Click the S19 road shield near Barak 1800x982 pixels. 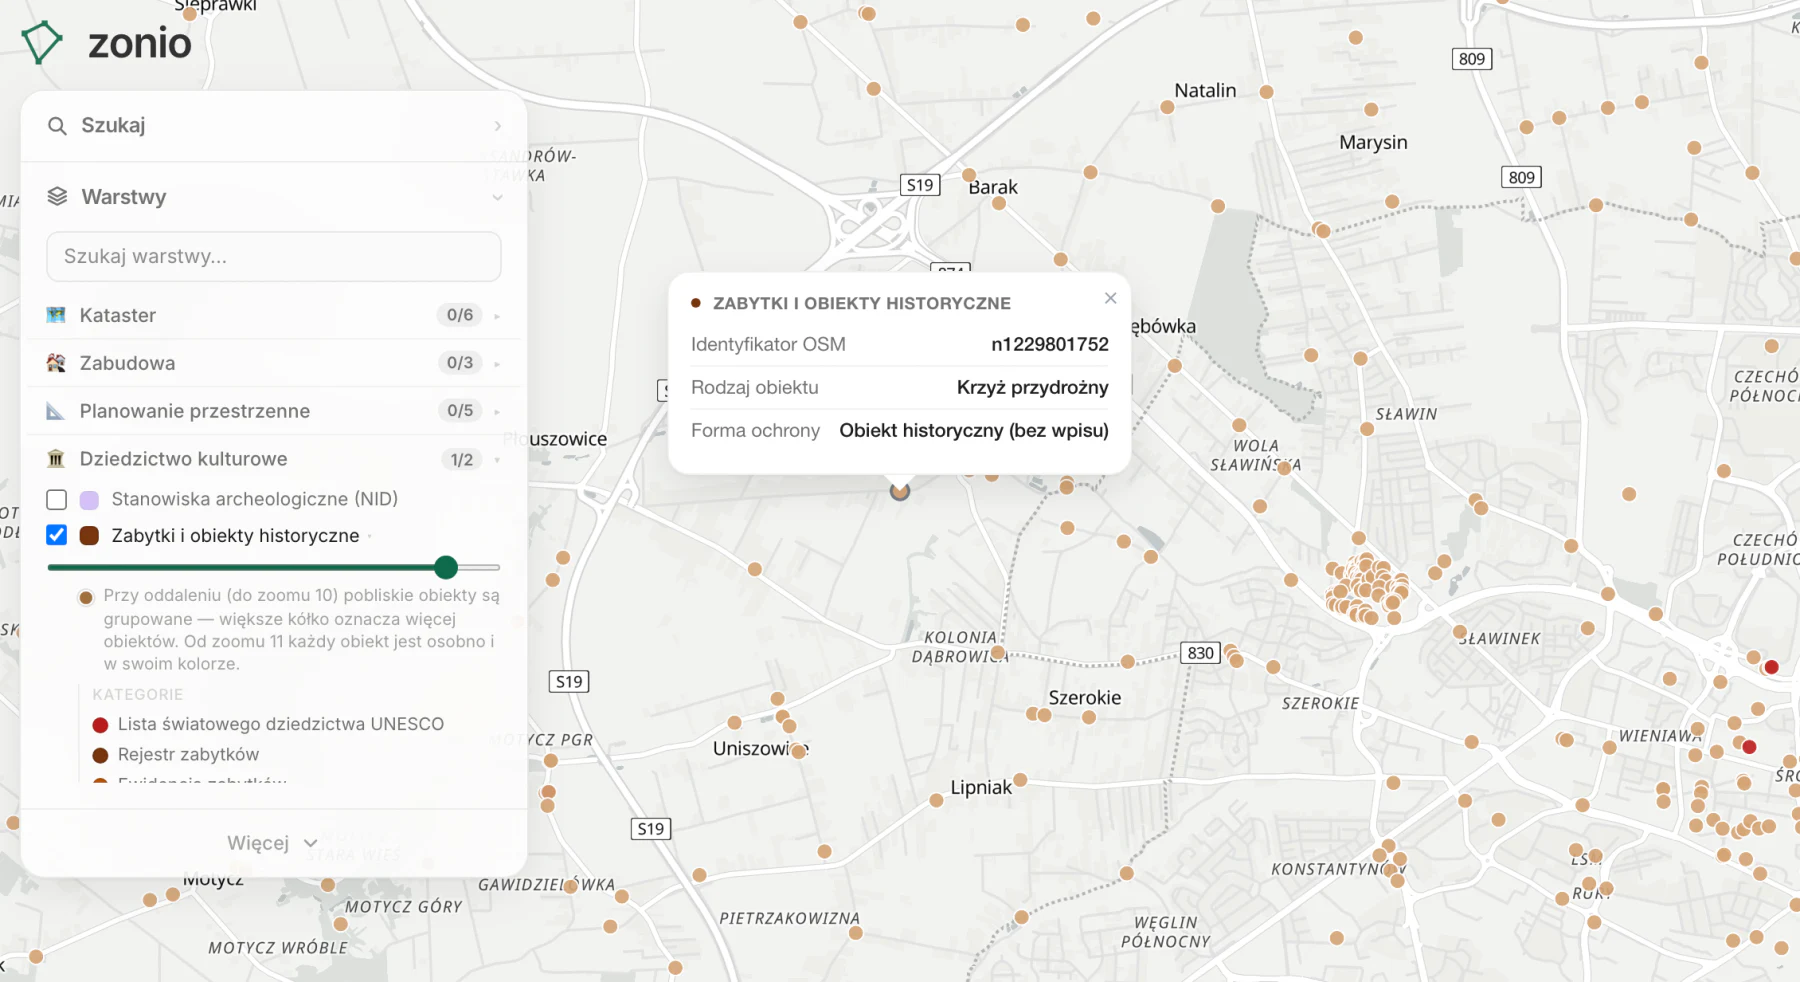(920, 185)
